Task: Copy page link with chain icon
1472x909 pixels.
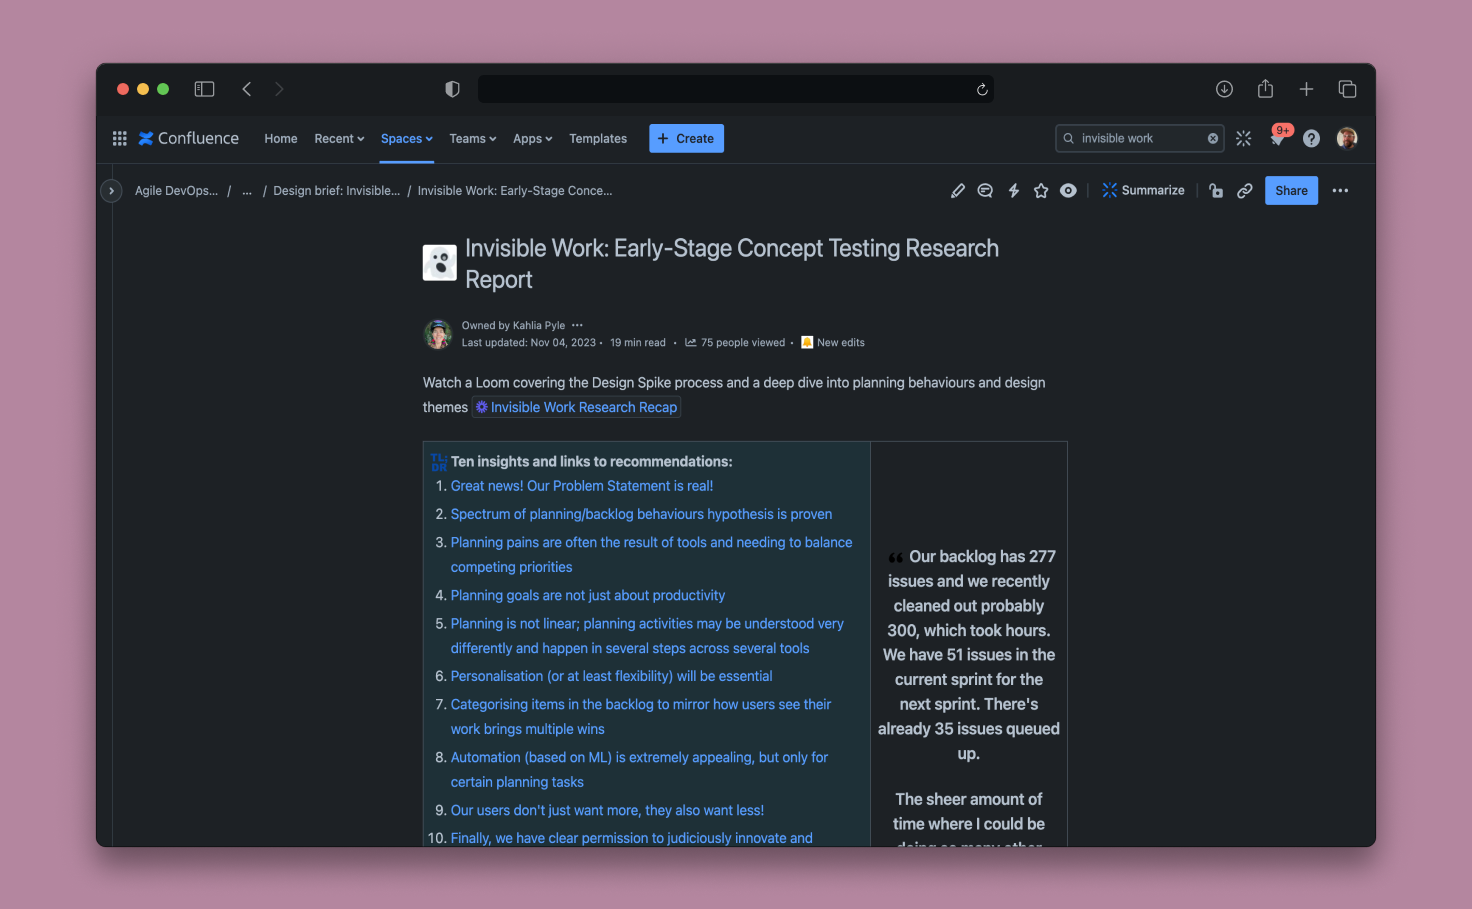Action: click(x=1244, y=191)
